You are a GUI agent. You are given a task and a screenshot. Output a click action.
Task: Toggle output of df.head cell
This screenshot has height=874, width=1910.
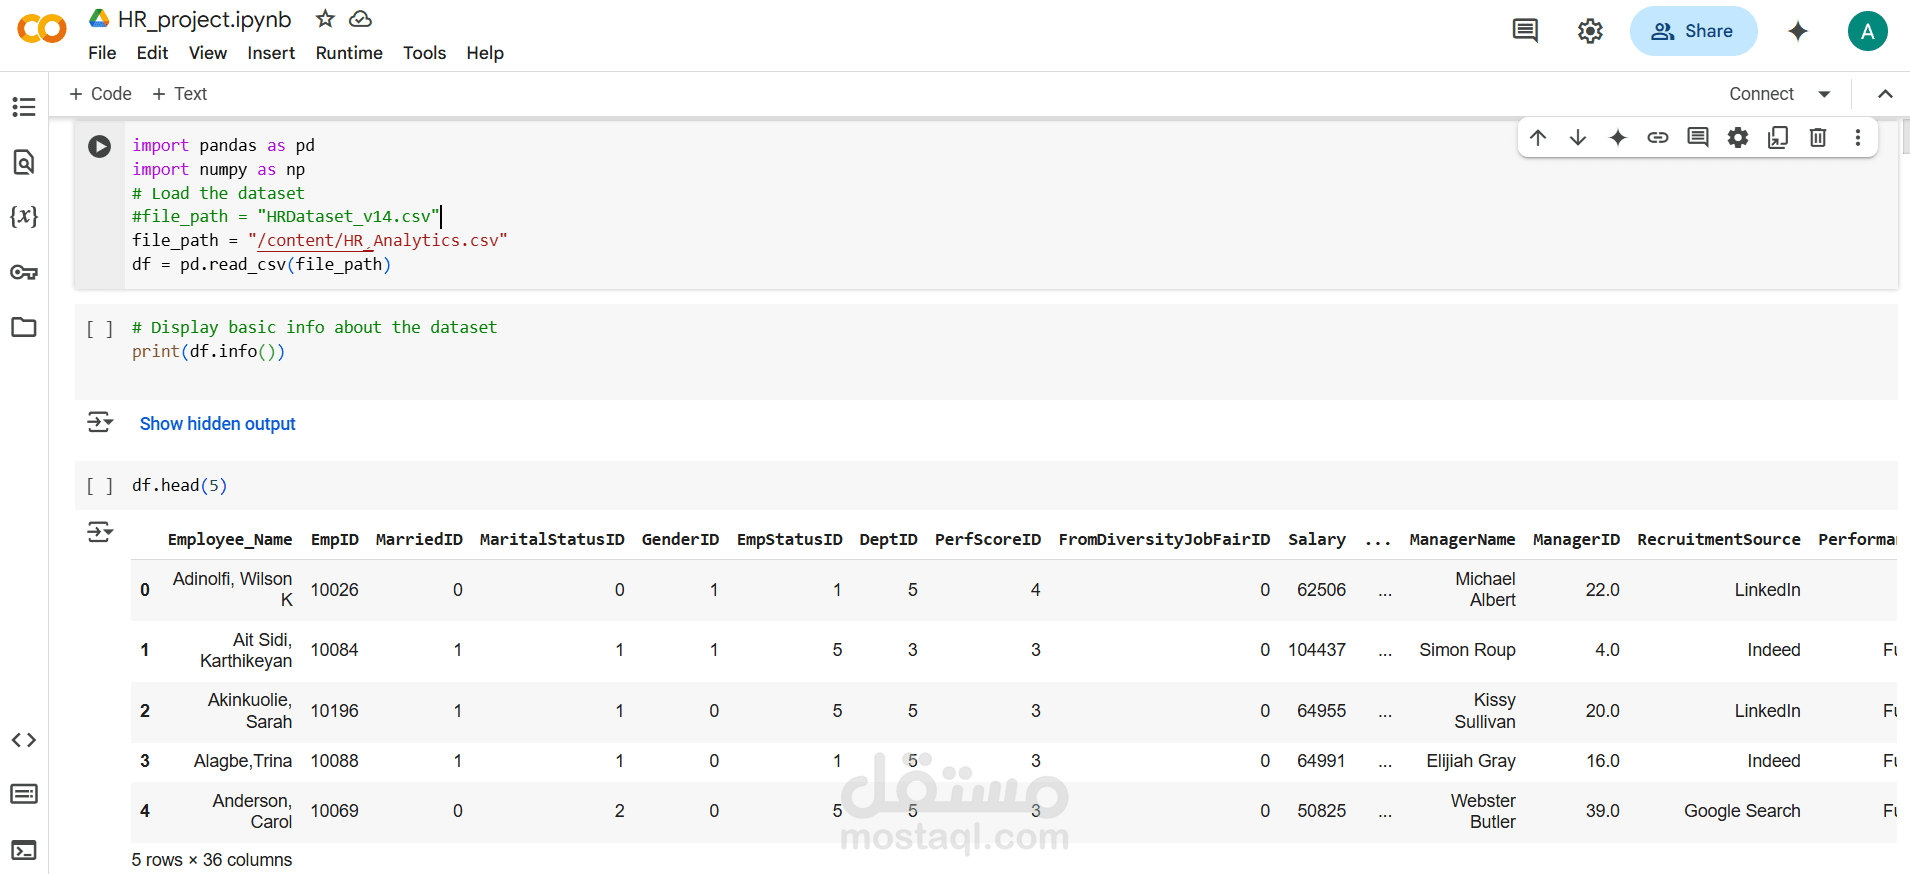pyautogui.click(x=100, y=532)
